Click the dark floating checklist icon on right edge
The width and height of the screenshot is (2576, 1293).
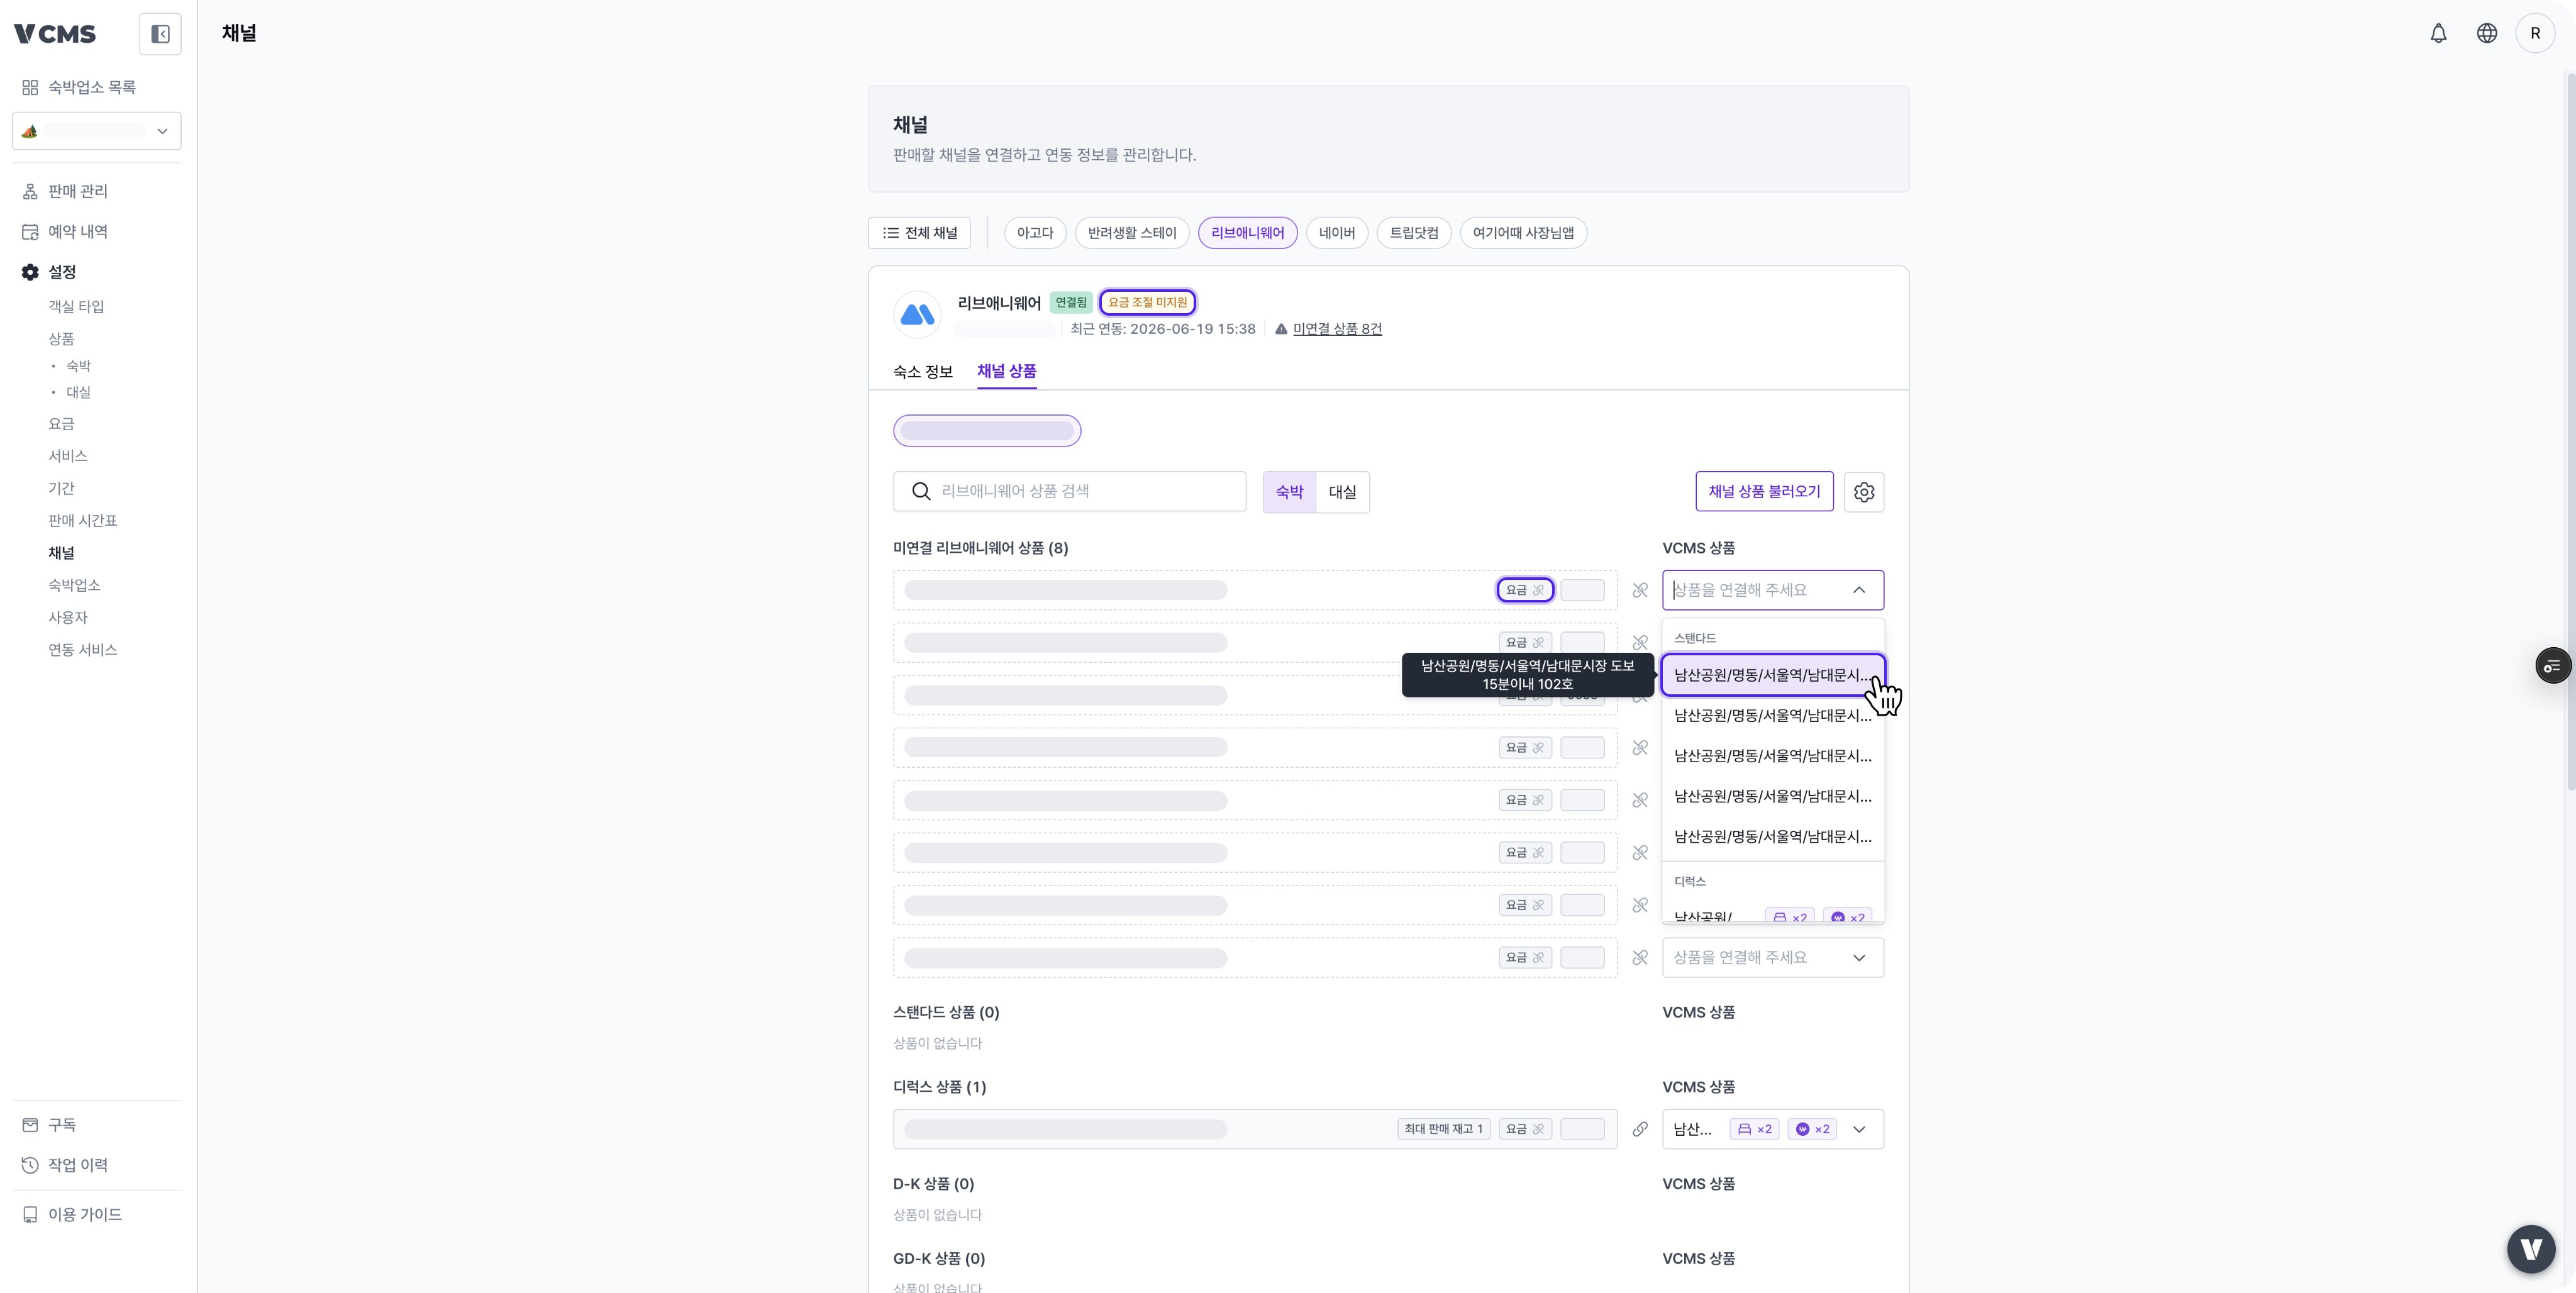coord(2553,666)
